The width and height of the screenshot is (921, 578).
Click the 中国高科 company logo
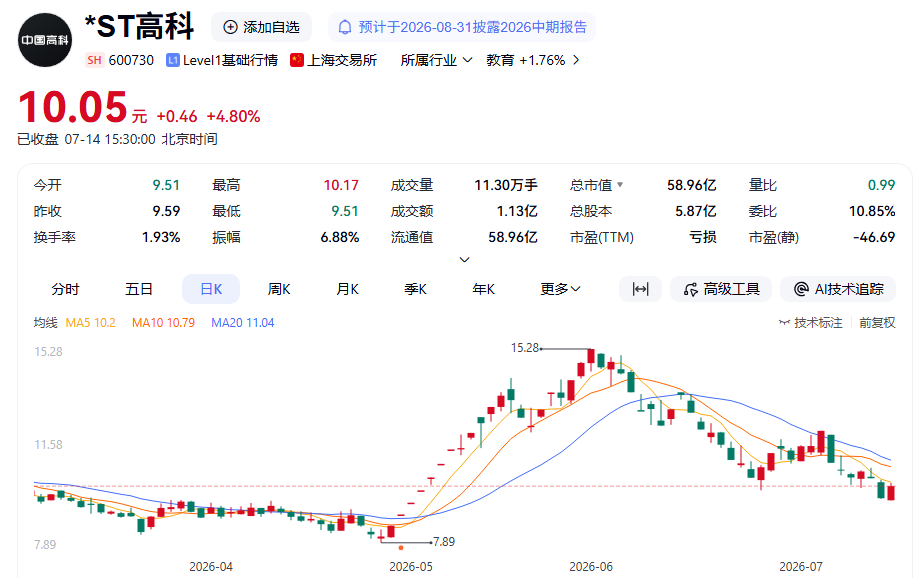click(45, 40)
